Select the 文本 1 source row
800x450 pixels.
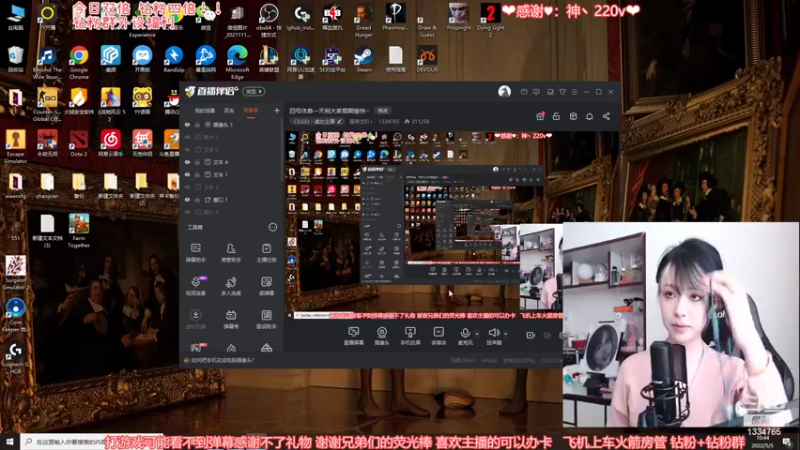click(x=231, y=174)
